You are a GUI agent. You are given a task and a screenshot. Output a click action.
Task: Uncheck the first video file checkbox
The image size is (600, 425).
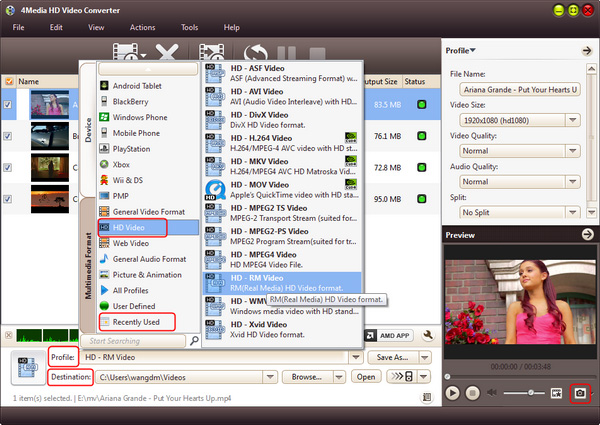[x=9, y=104]
